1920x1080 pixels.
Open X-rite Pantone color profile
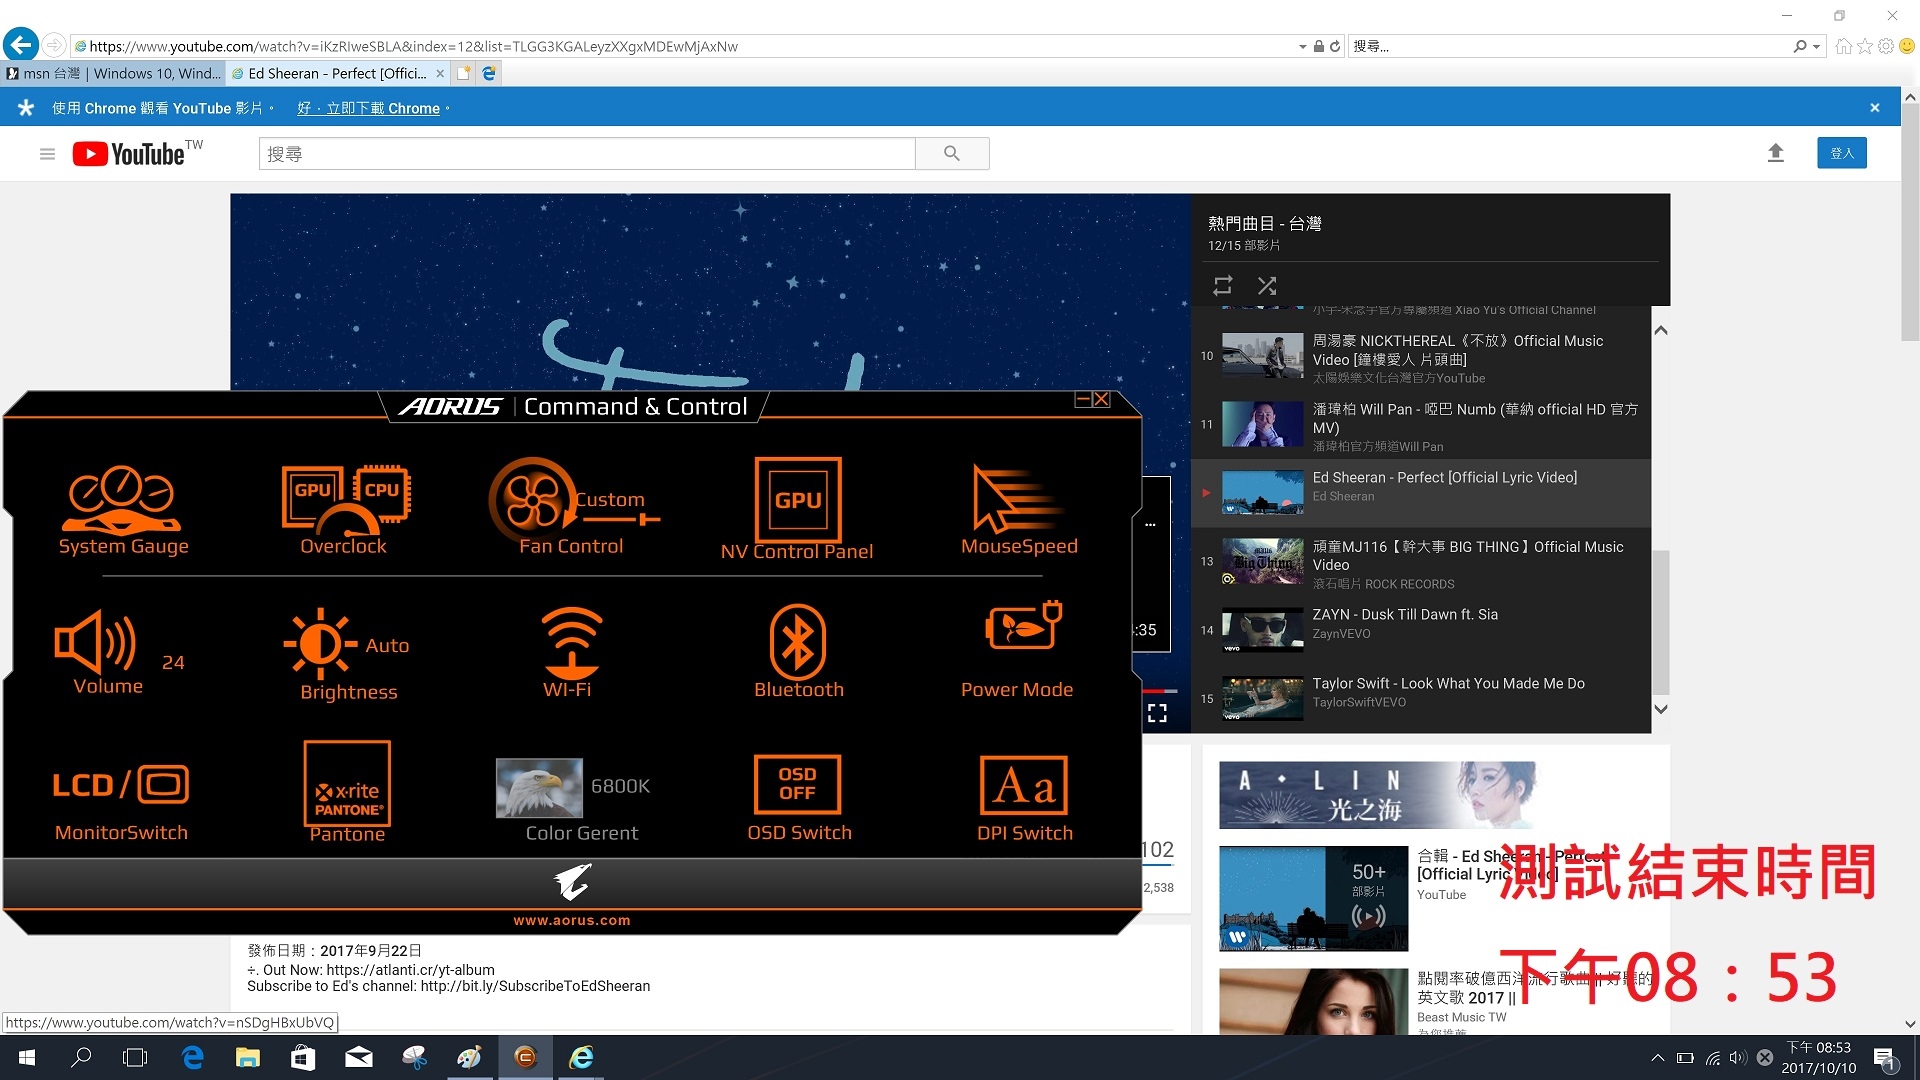[x=347, y=783]
